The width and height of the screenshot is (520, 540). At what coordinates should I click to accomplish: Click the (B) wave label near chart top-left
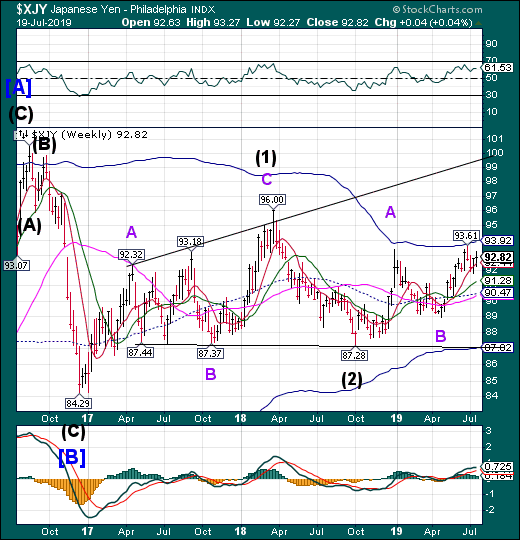click(x=44, y=145)
